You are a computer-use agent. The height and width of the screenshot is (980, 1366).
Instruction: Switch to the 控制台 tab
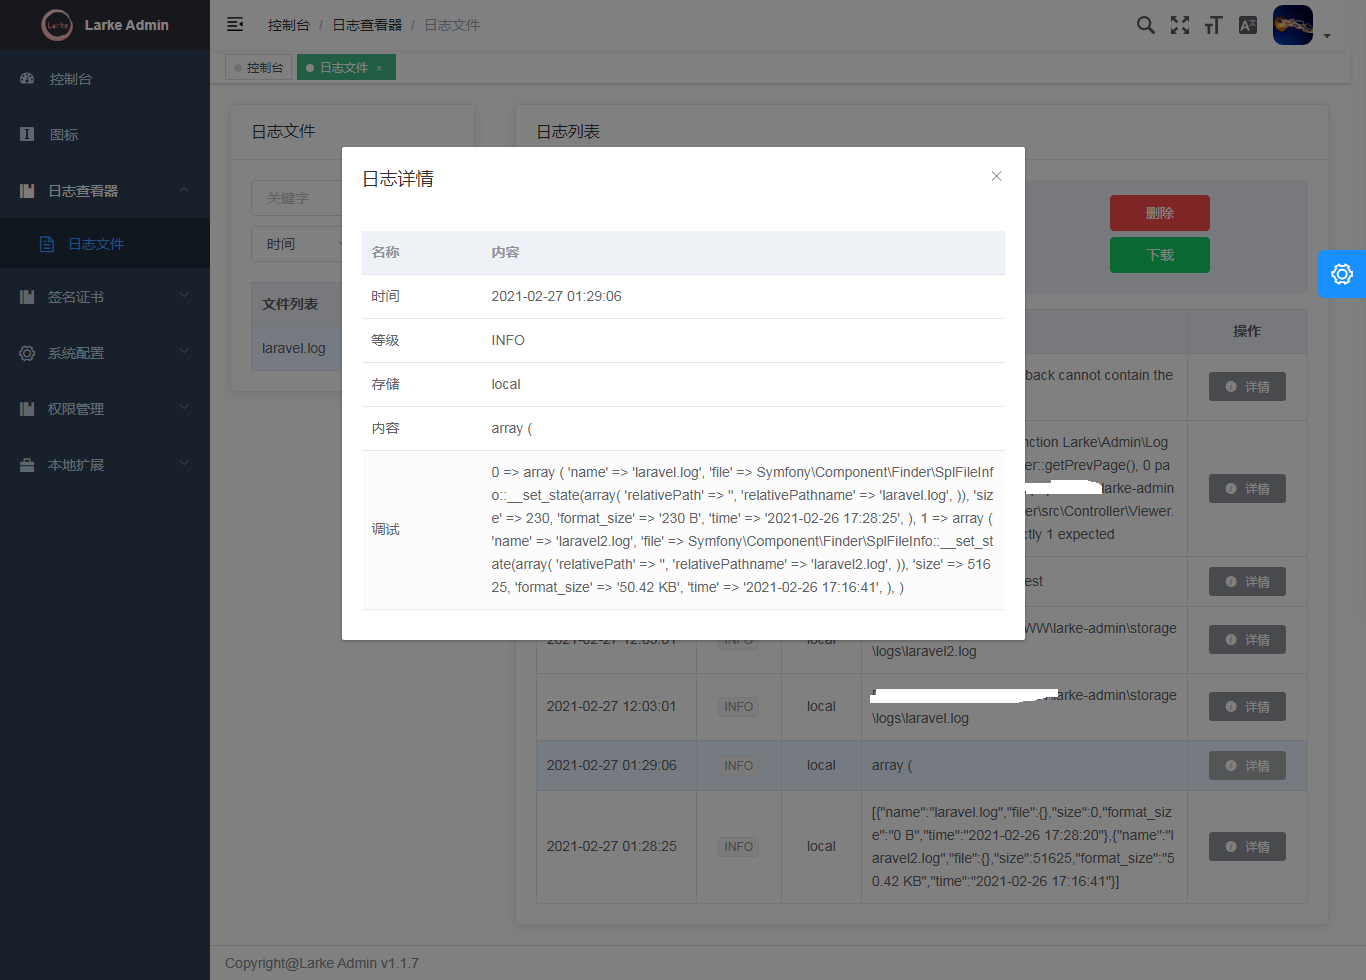tap(258, 68)
